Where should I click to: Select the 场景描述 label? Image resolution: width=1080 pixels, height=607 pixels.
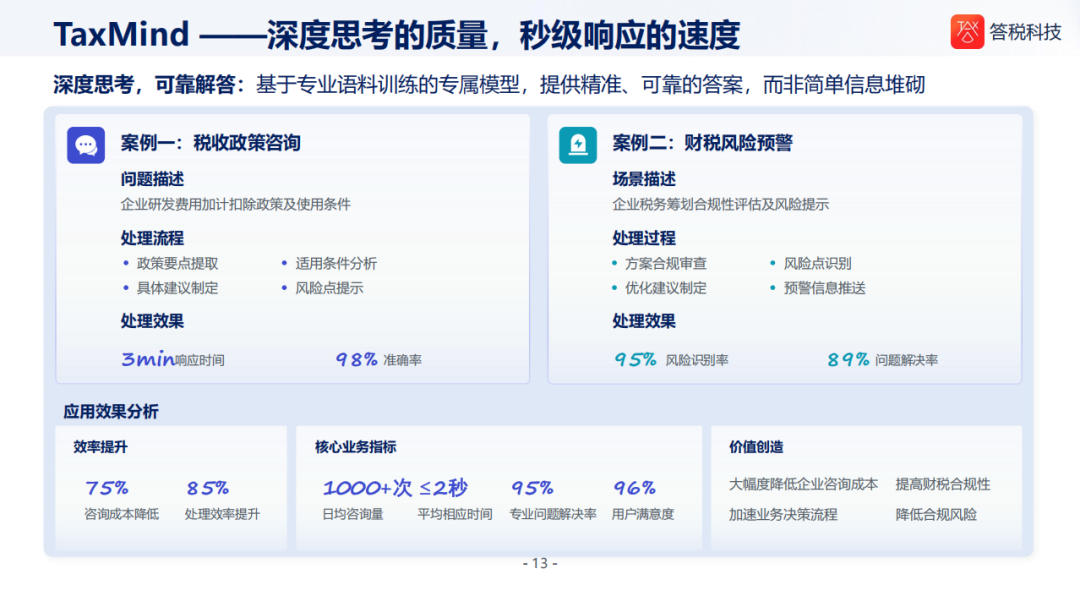[644, 179]
